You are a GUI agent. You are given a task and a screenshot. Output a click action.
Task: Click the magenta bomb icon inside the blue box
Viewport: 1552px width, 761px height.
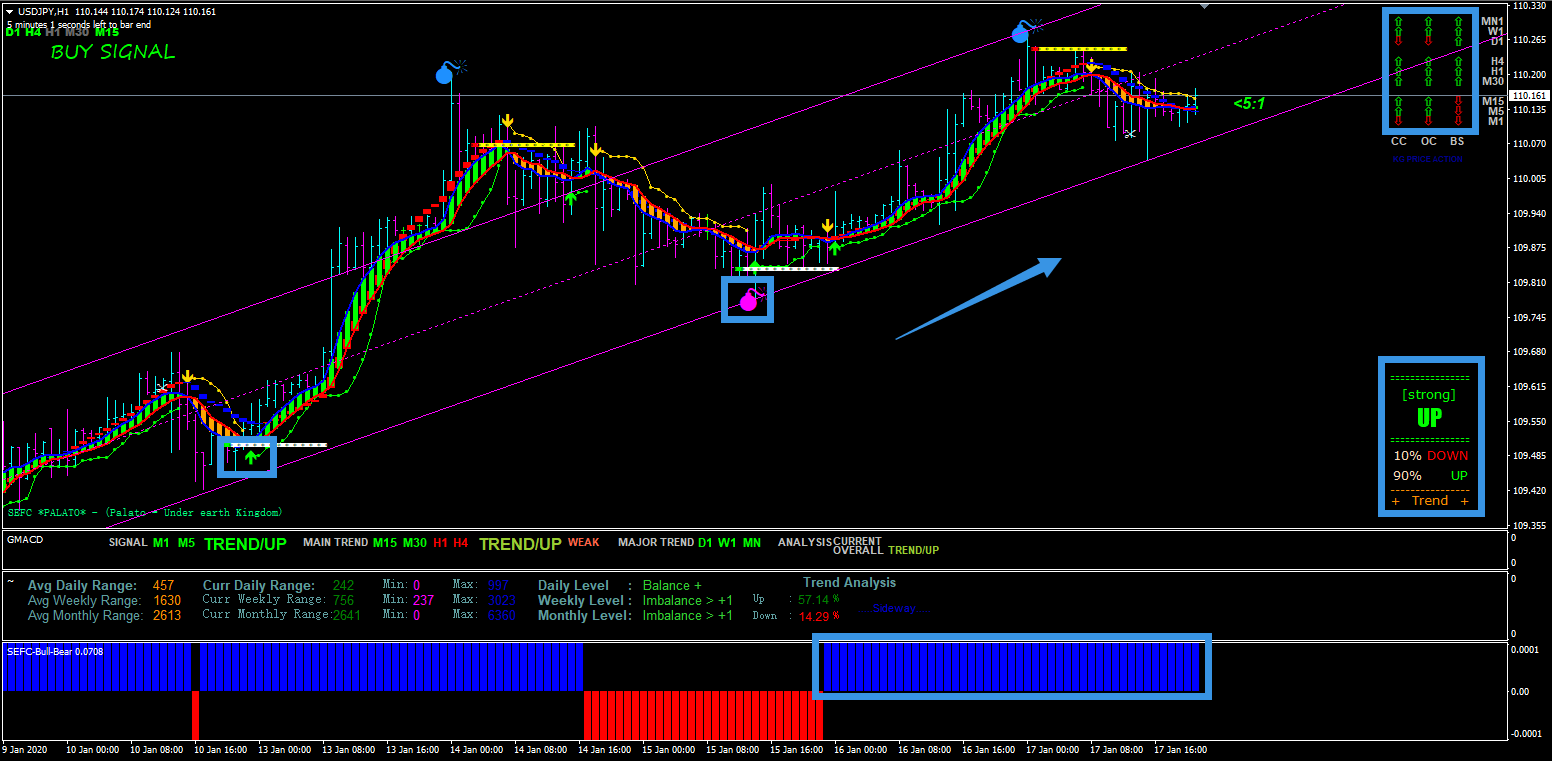point(748,300)
